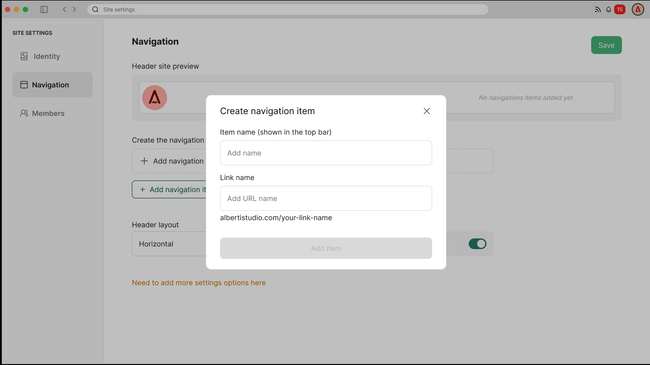The height and width of the screenshot is (365, 650).
Task: Click the Item name input field
Action: point(326,153)
